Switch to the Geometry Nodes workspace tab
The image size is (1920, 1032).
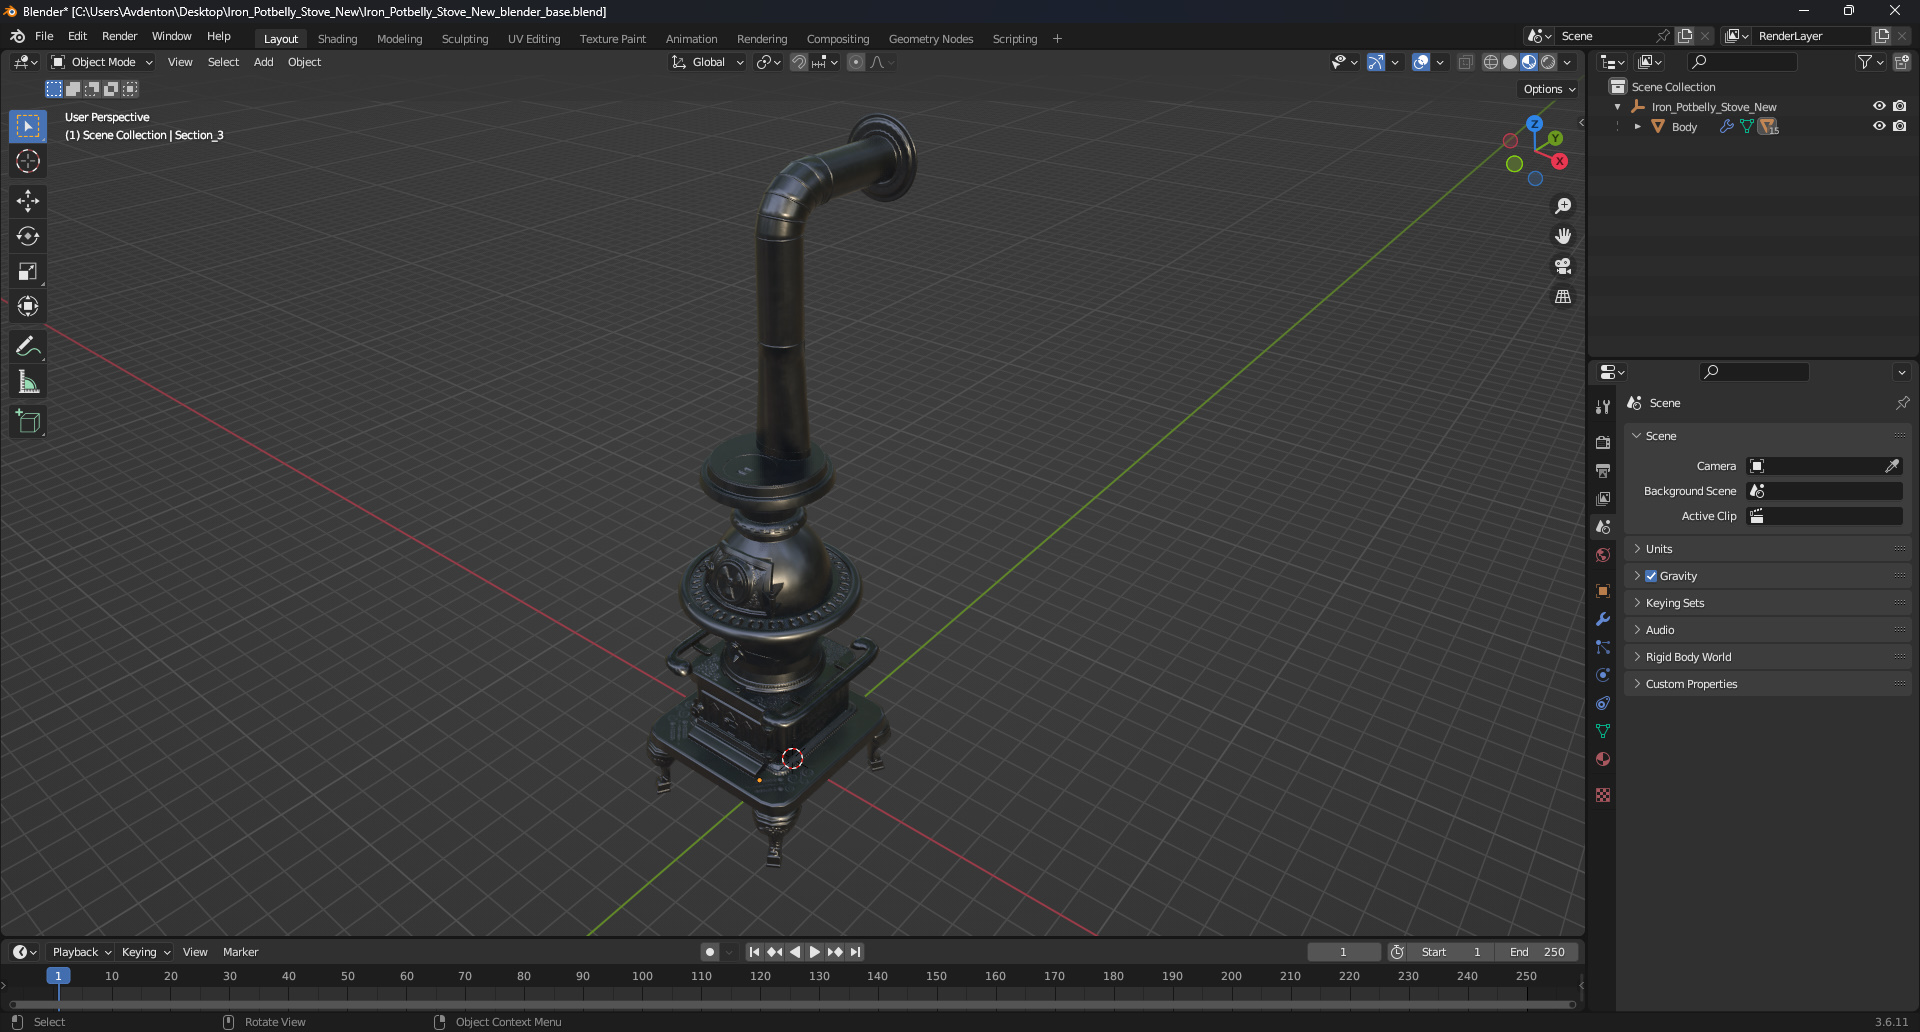(x=930, y=39)
